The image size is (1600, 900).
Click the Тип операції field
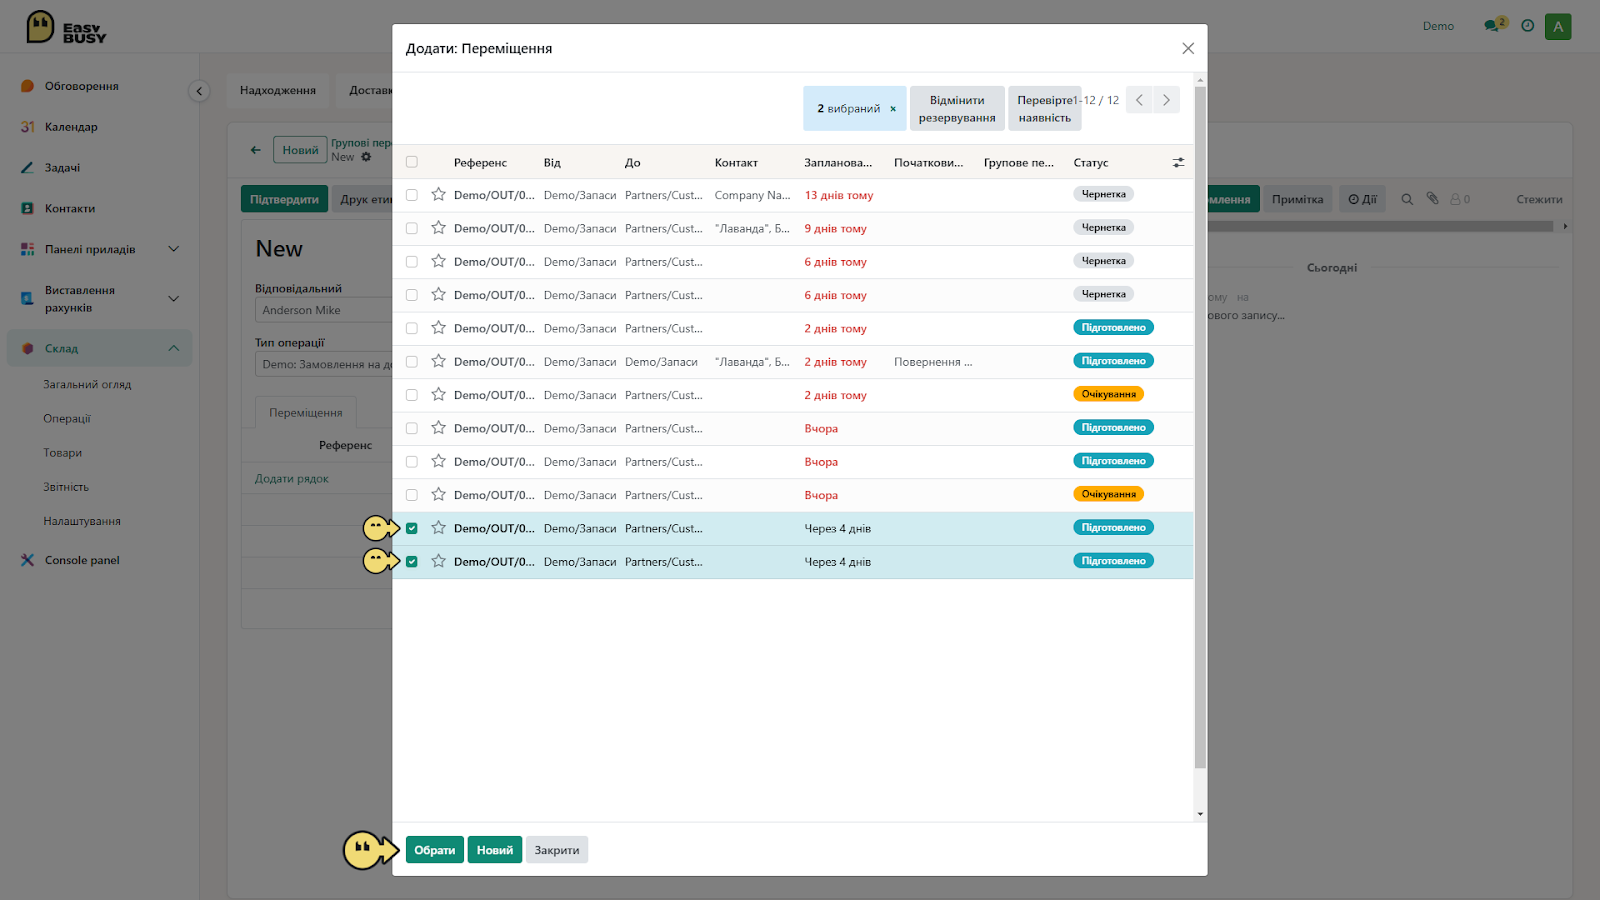click(x=322, y=364)
